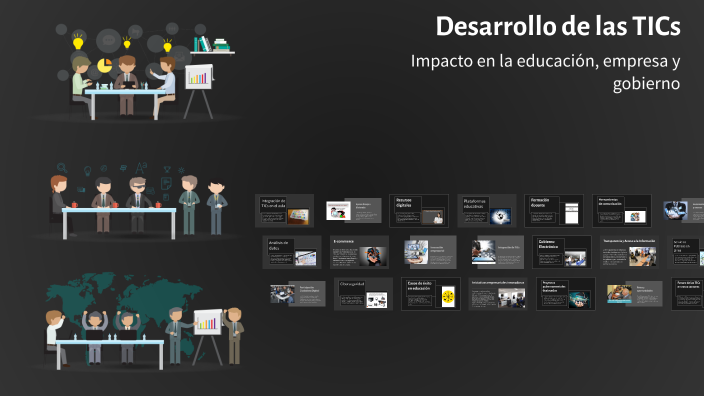Open the 'Proyectos gubernamentales destacados' slide thumbnail
The image size is (704, 396).
click(566, 294)
